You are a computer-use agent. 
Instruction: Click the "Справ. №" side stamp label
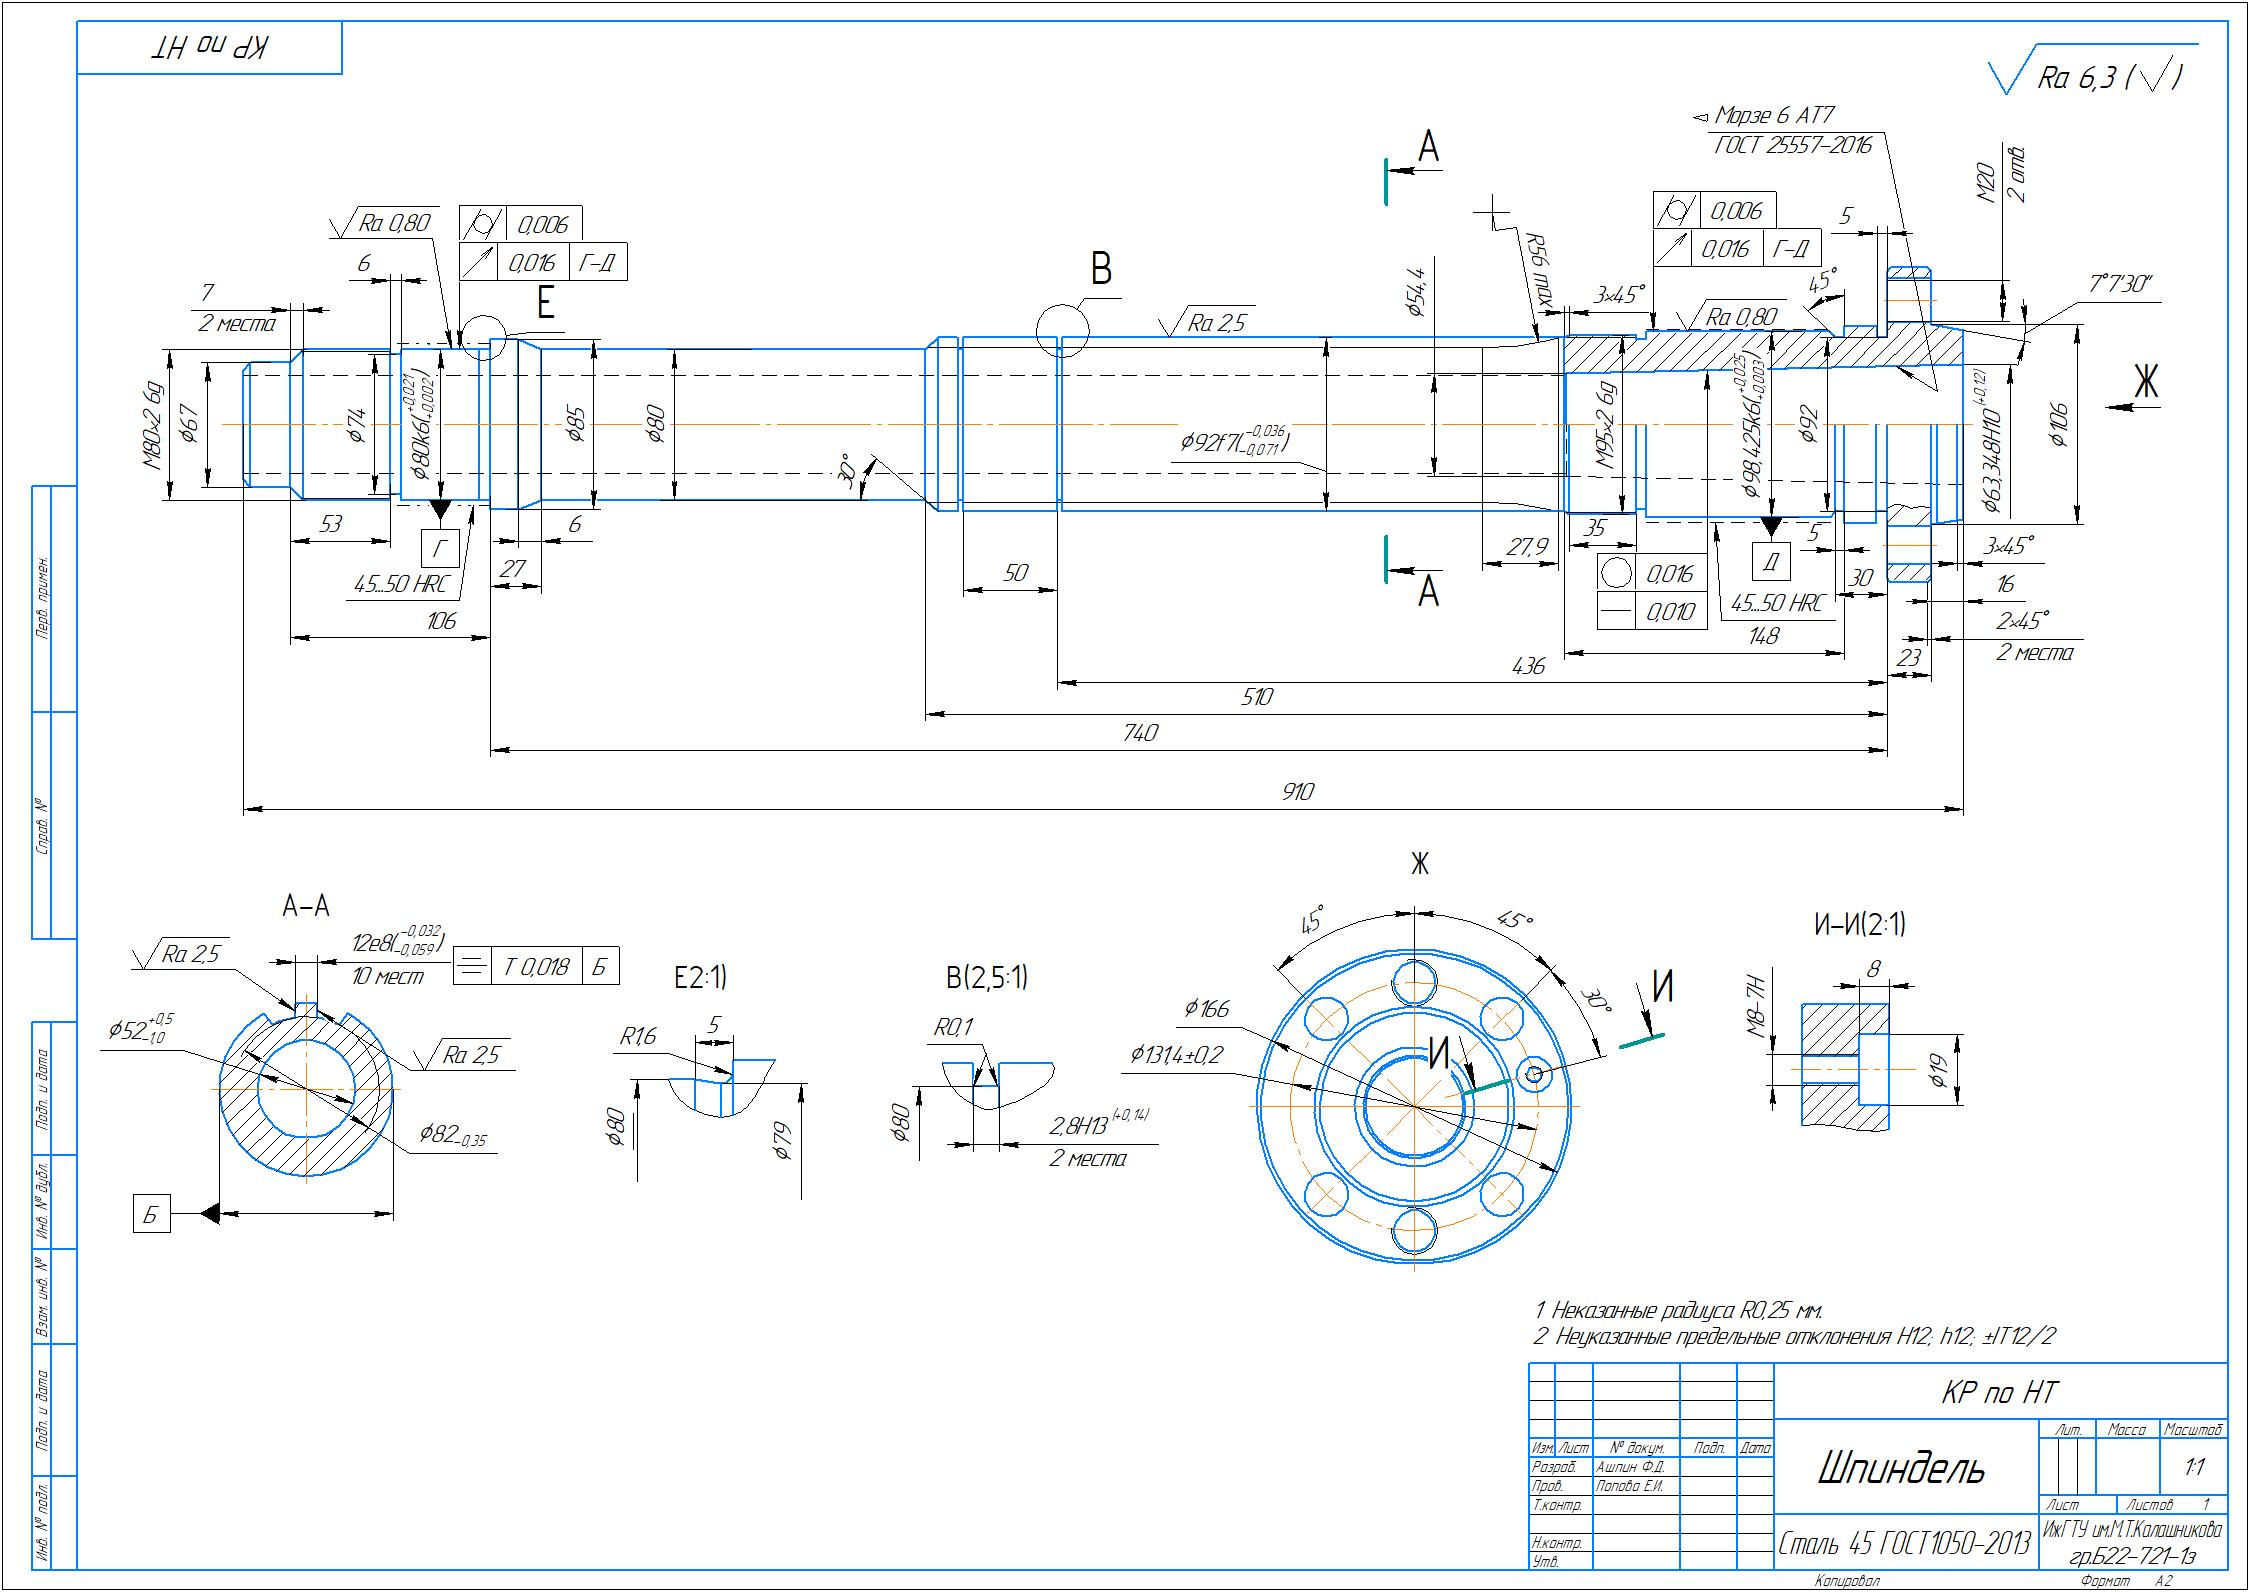41,826
